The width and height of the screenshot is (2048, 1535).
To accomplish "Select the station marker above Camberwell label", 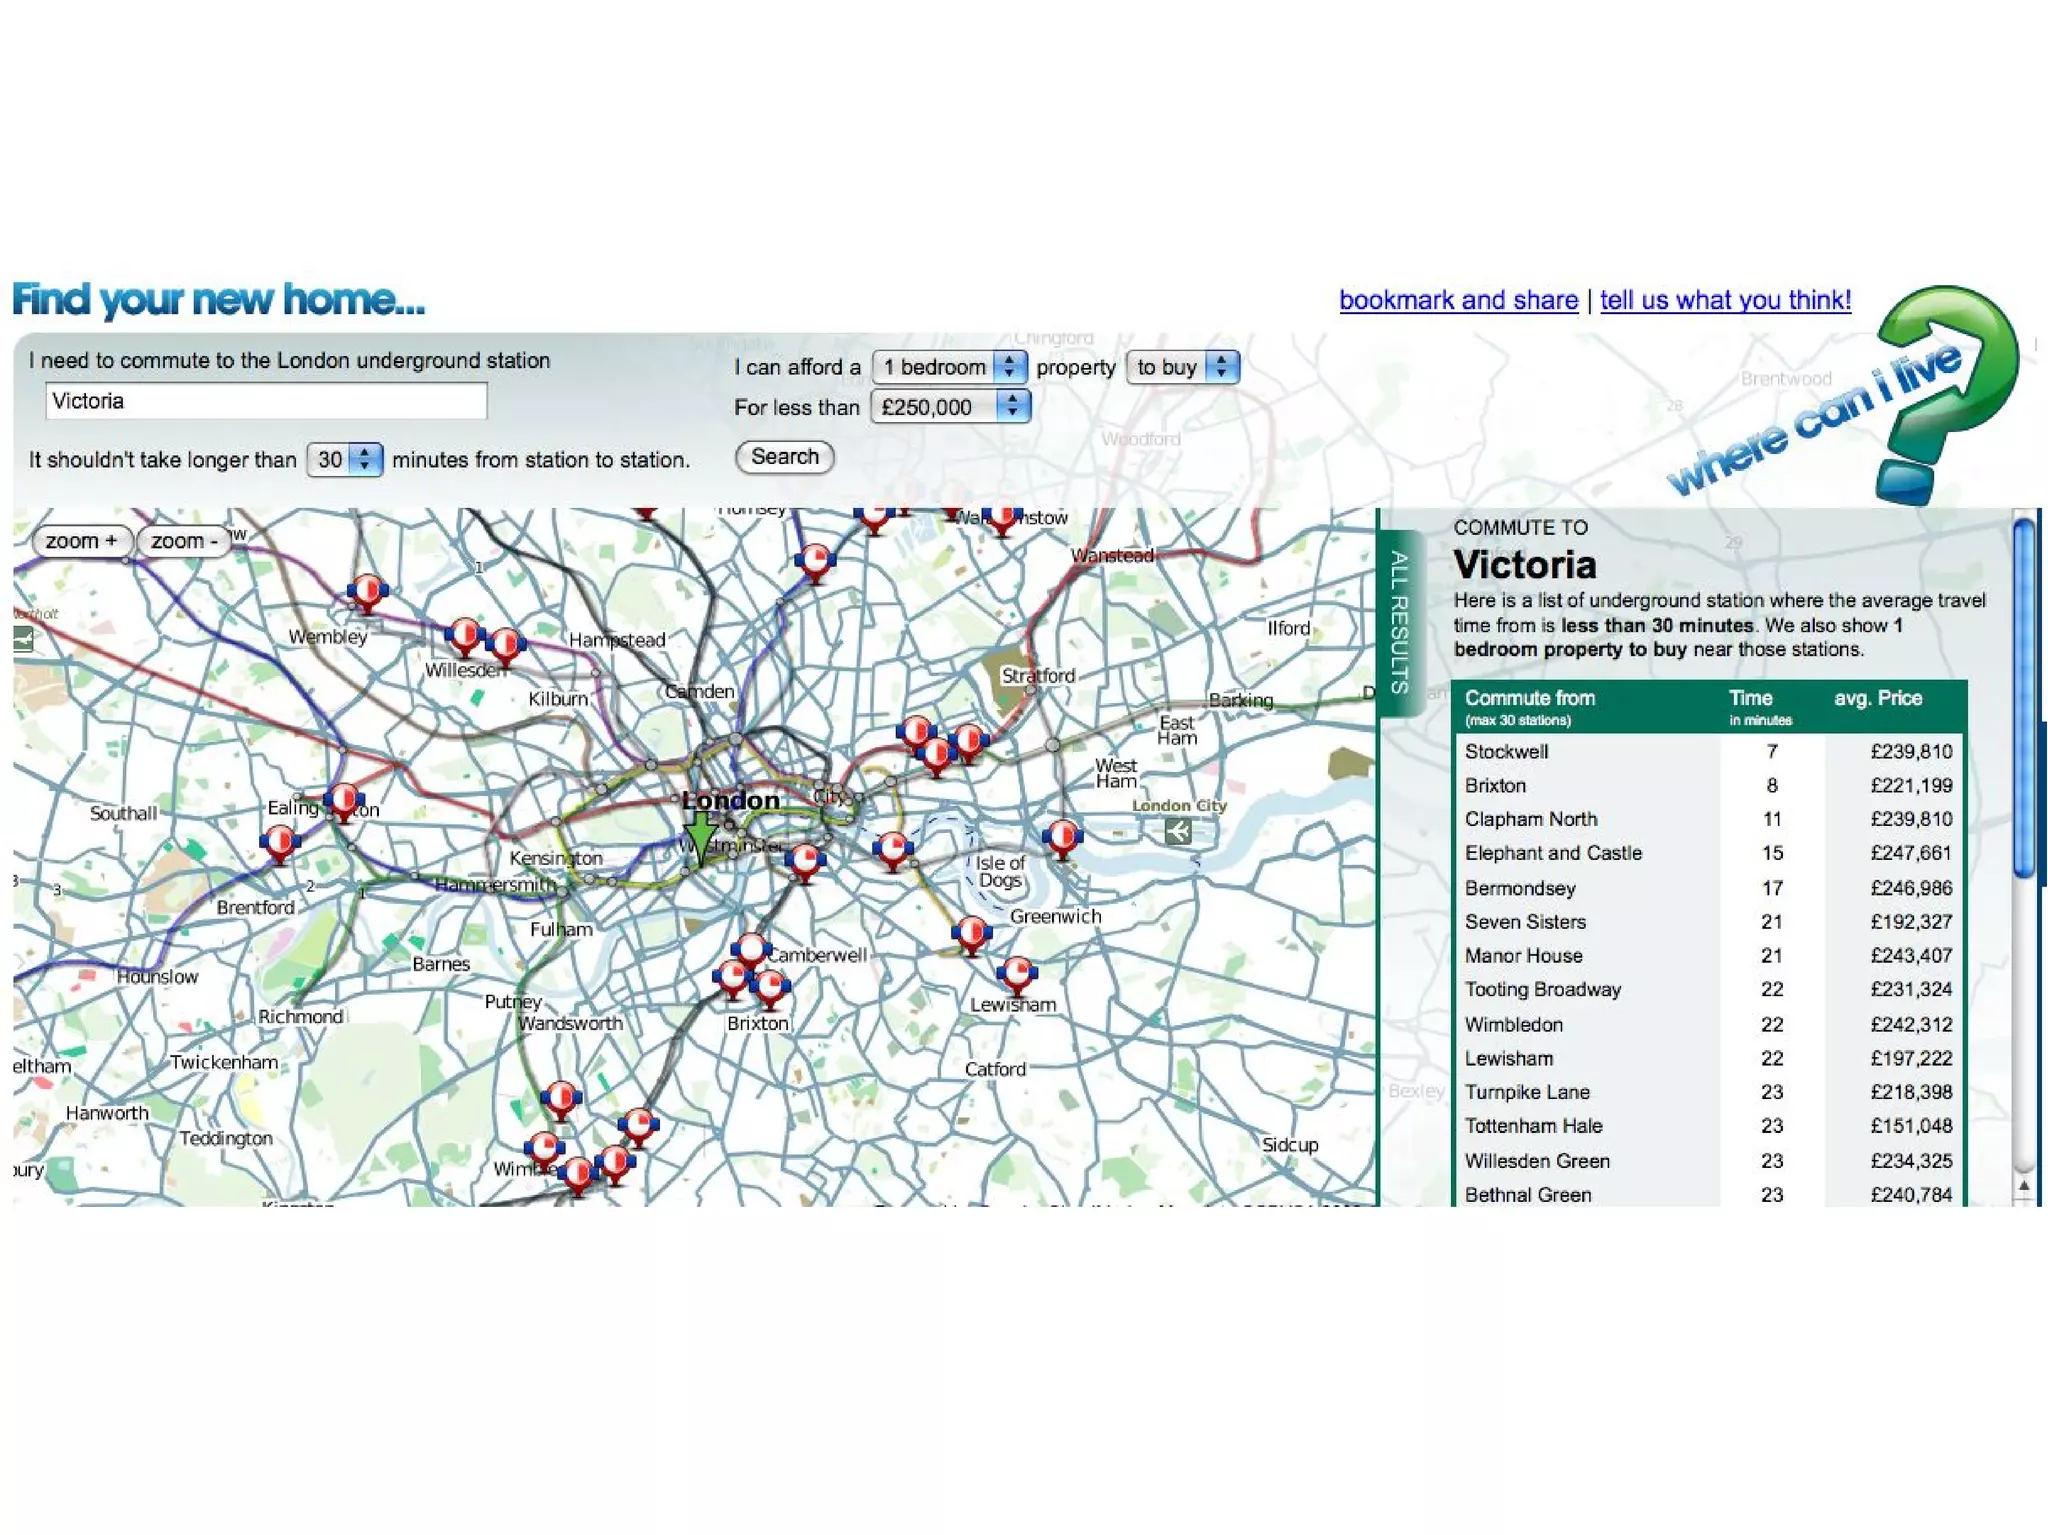I will 750,950.
